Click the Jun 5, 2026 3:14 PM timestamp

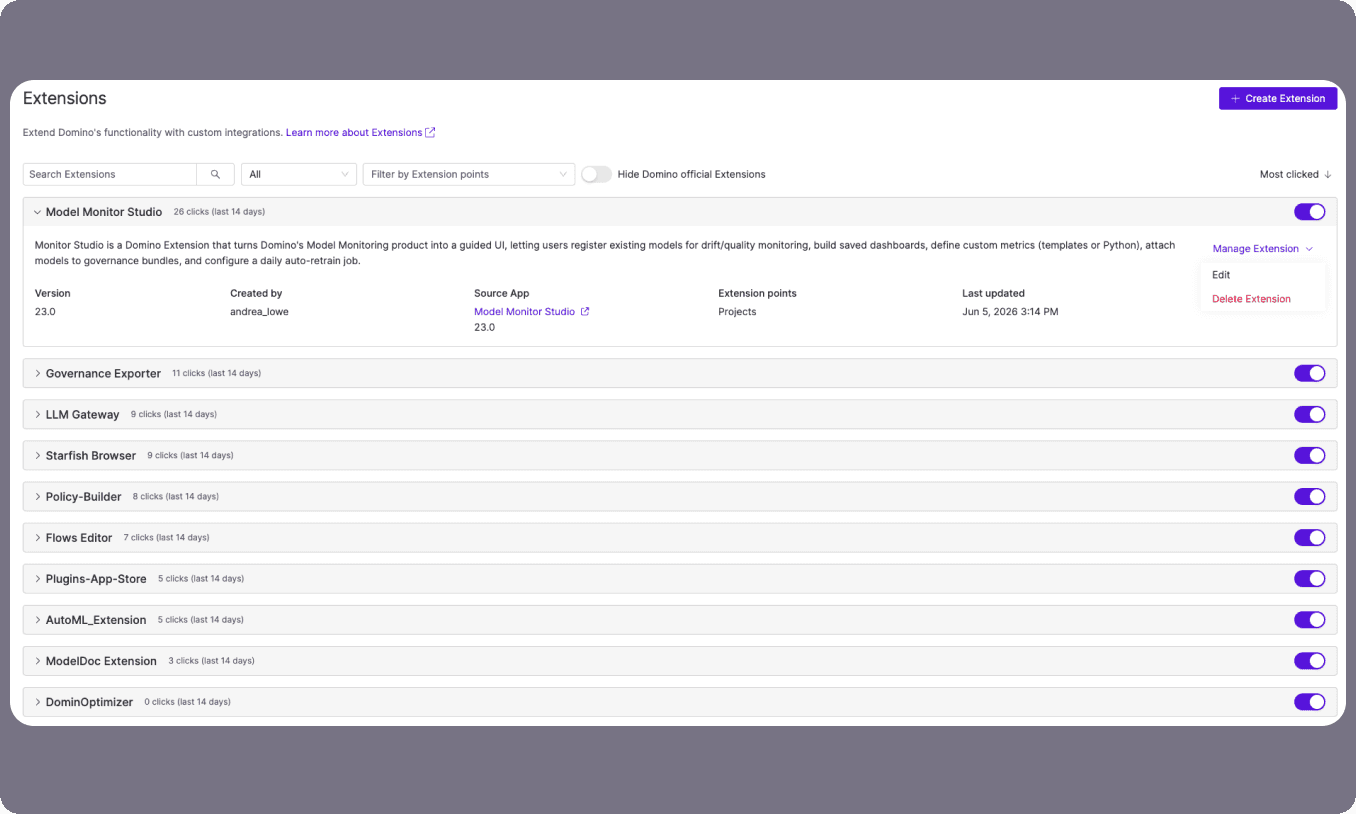(1010, 312)
